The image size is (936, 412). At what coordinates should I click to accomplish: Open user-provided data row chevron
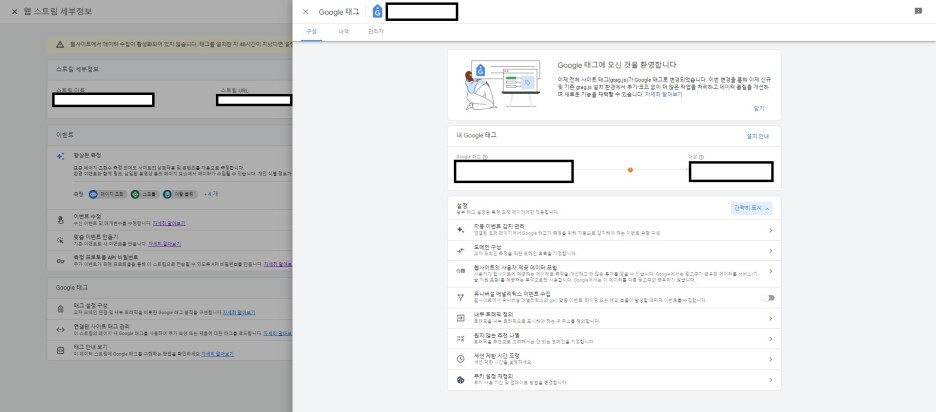(771, 271)
